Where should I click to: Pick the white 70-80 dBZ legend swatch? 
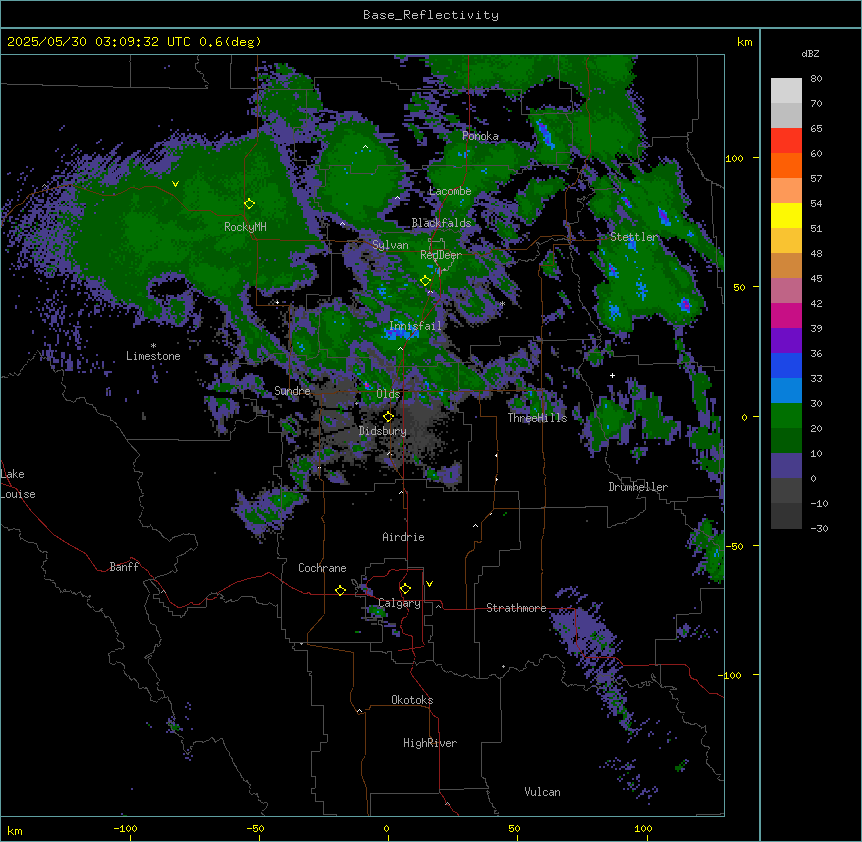point(786,91)
